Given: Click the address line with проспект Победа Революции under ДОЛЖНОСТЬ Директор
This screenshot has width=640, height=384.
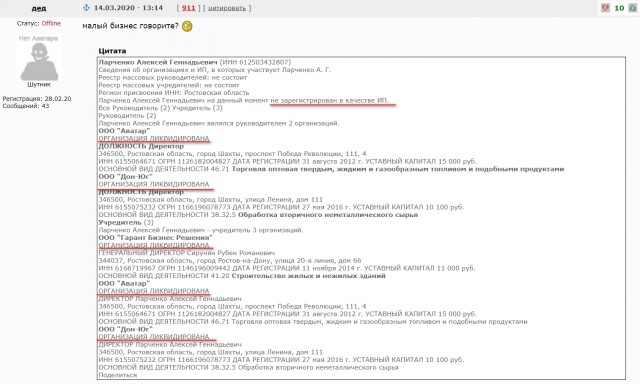Looking at the screenshot, I should [232, 154].
